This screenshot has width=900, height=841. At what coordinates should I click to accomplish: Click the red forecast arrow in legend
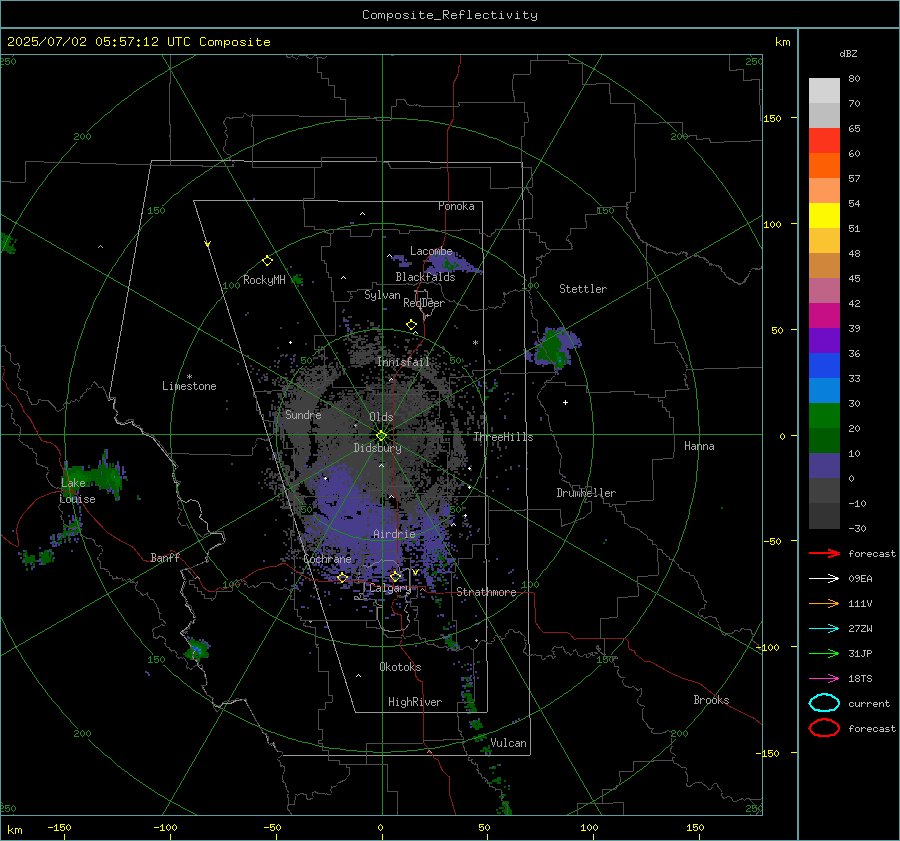pos(824,553)
